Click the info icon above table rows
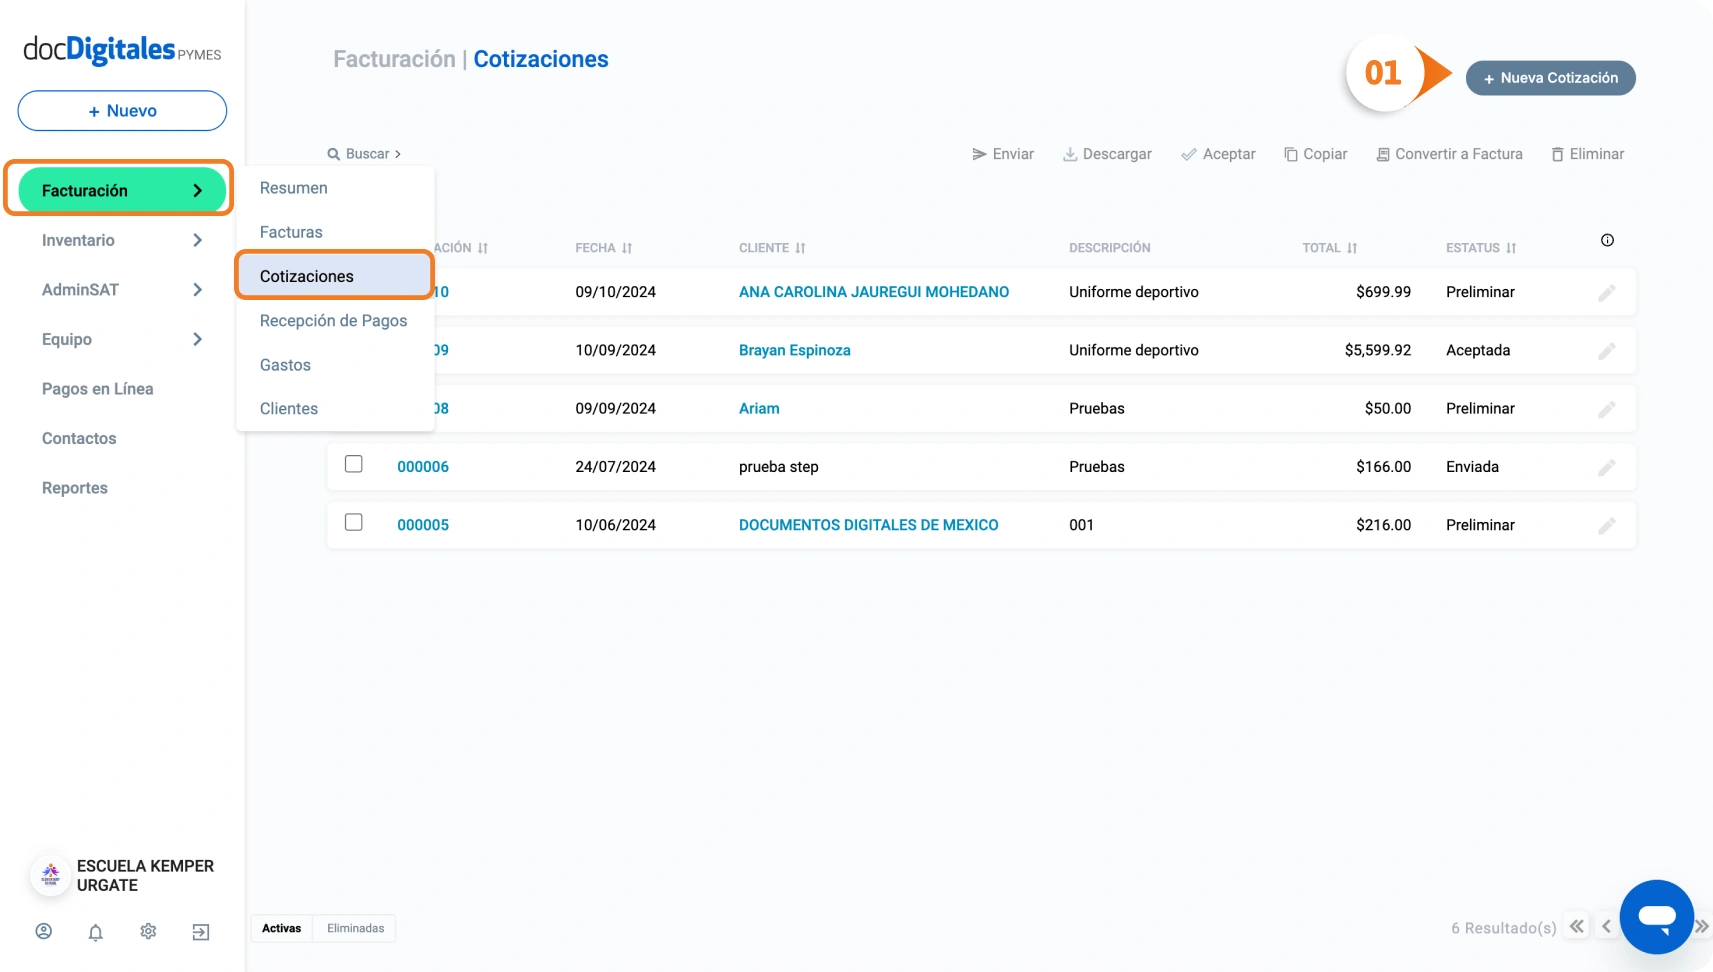Screen dimensions: 1713x972 [1607, 240]
